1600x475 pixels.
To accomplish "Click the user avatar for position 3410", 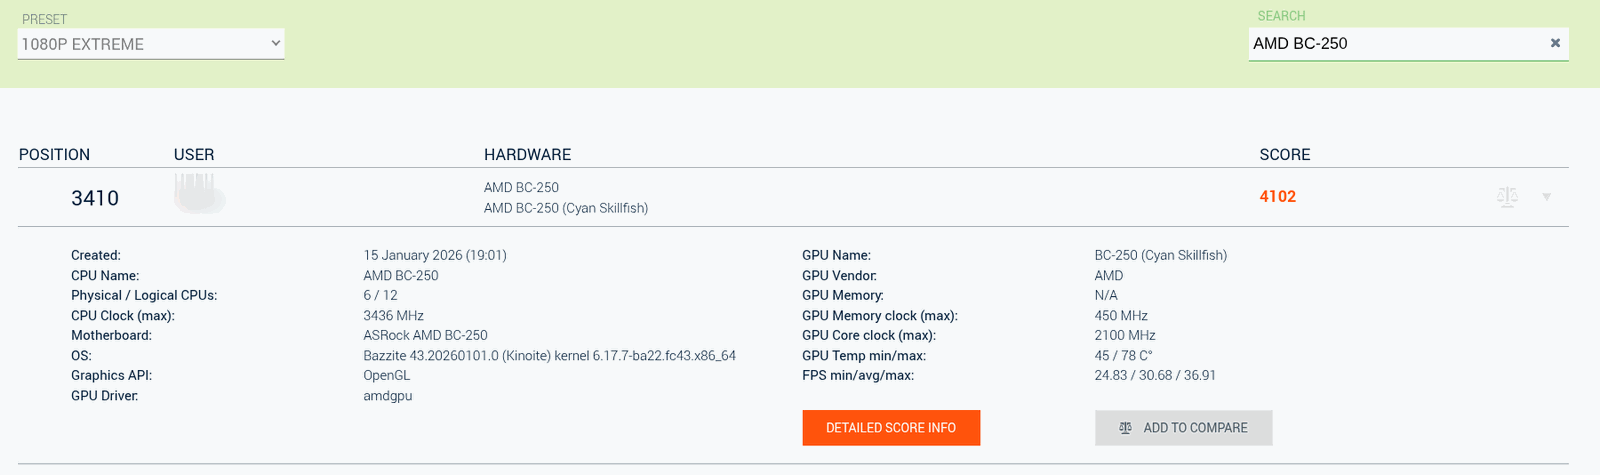I will [x=199, y=194].
